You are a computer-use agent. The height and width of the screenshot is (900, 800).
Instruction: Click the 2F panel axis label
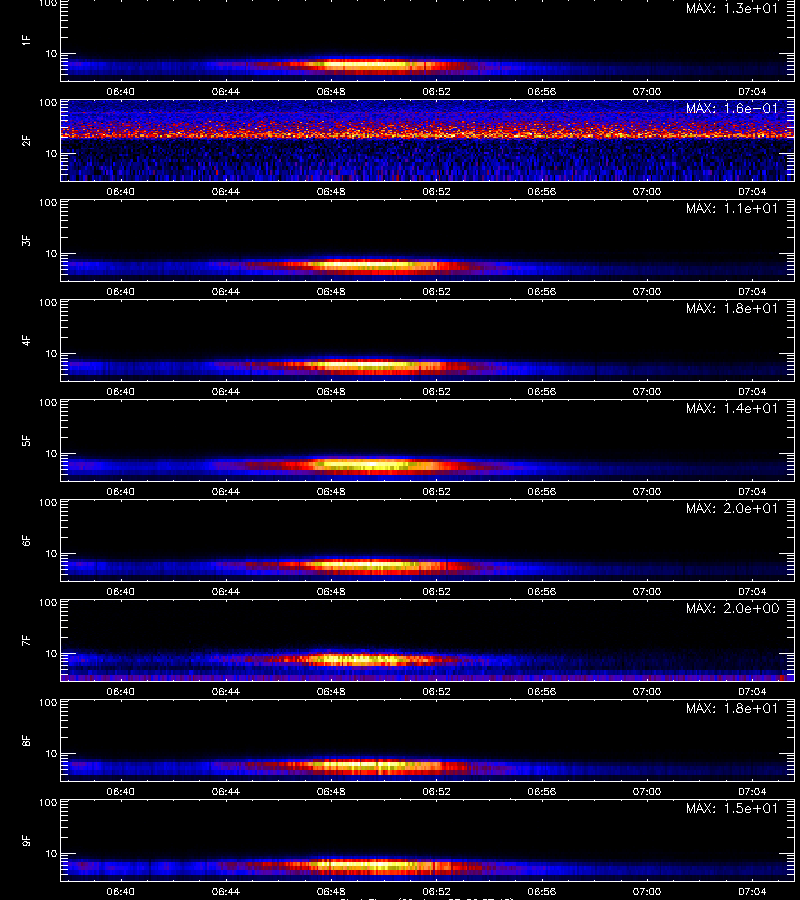click(26, 141)
